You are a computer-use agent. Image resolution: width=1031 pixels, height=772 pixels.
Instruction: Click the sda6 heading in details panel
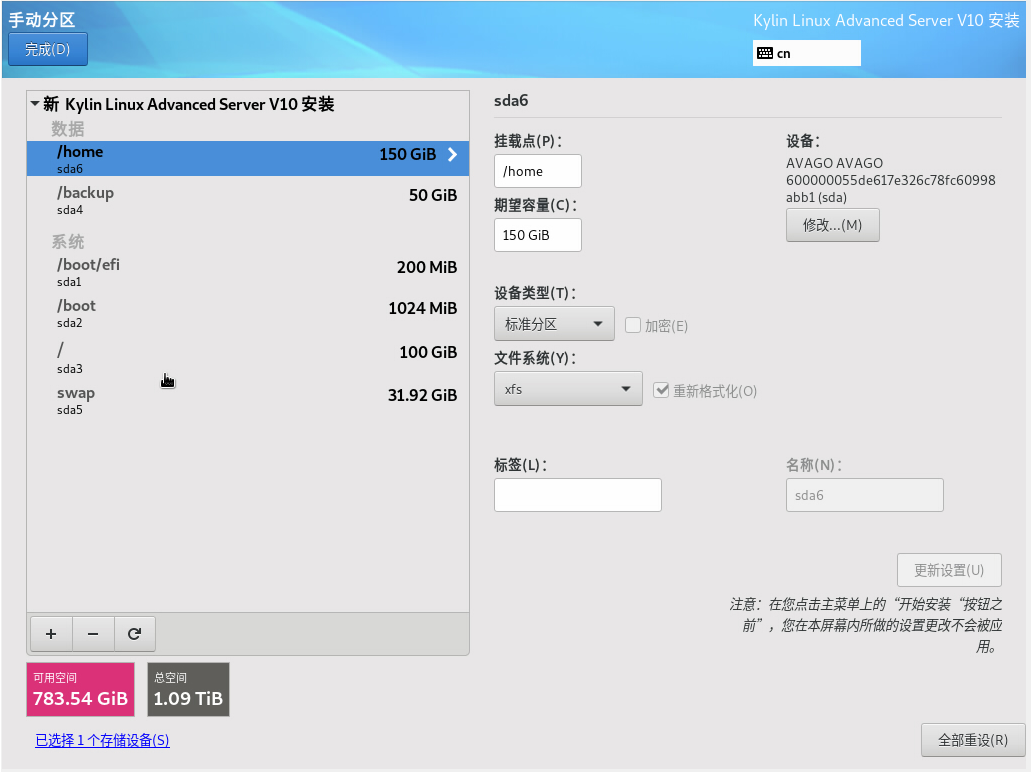click(x=511, y=101)
